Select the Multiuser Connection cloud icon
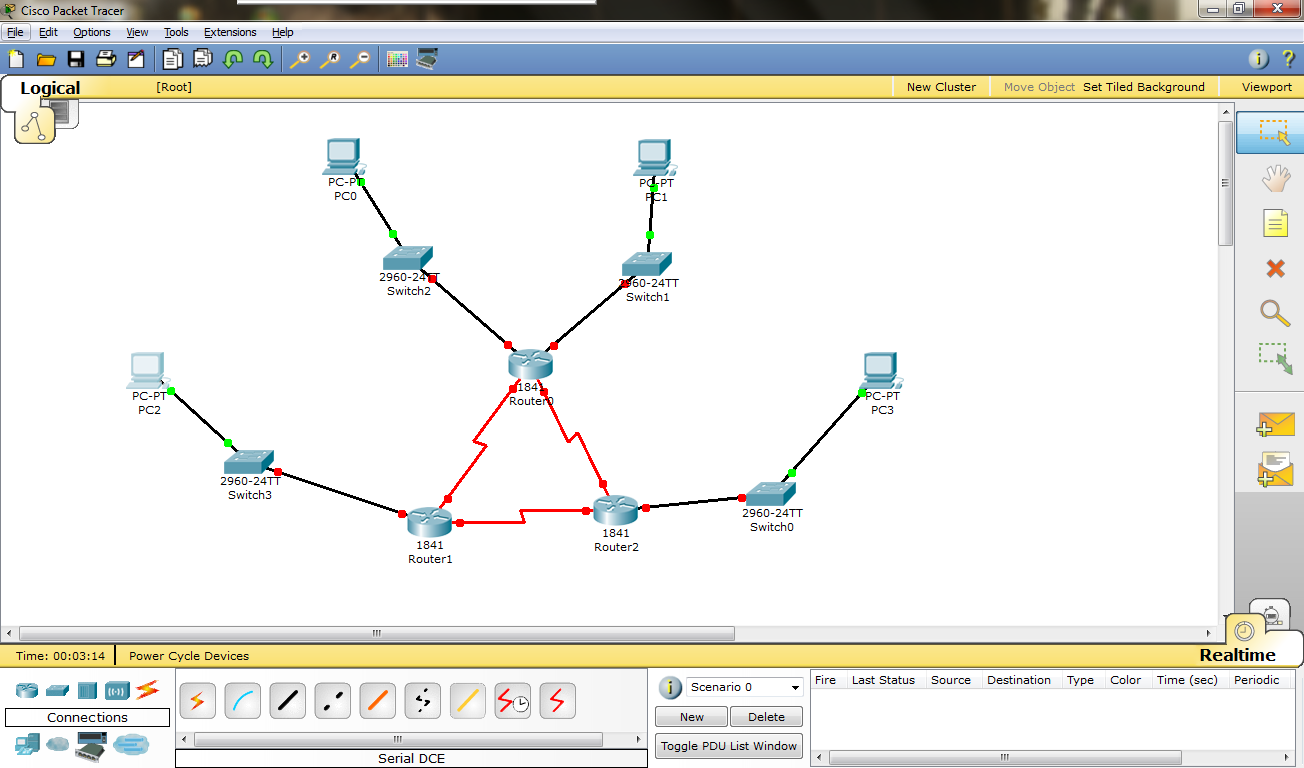The height and width of the screenshot is (768, 1304). coord(130,744)
